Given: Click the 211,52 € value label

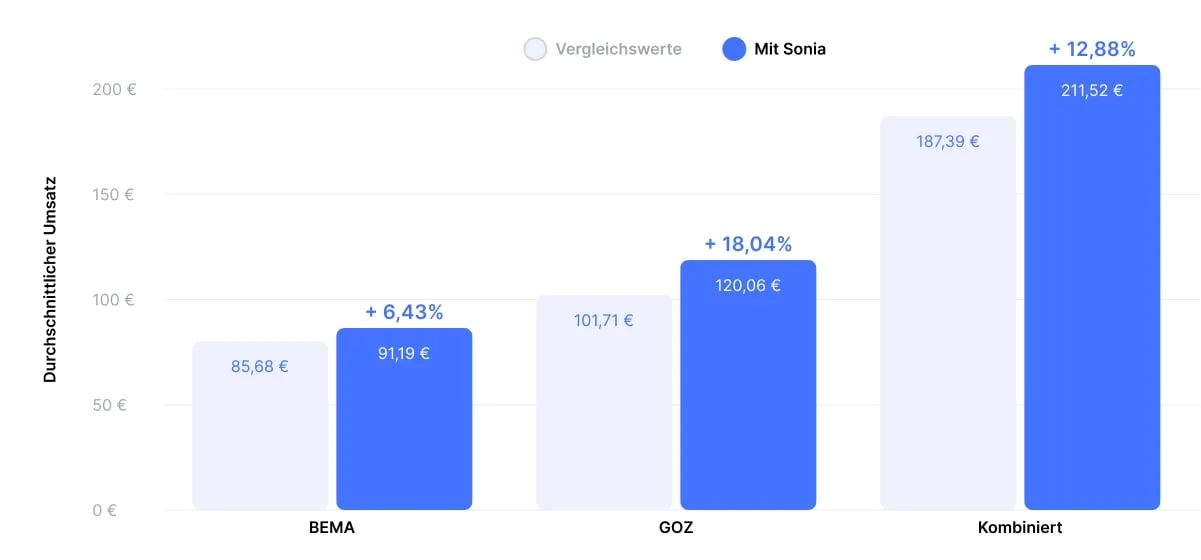Looking at the screenshot, I should [1092, 91].
